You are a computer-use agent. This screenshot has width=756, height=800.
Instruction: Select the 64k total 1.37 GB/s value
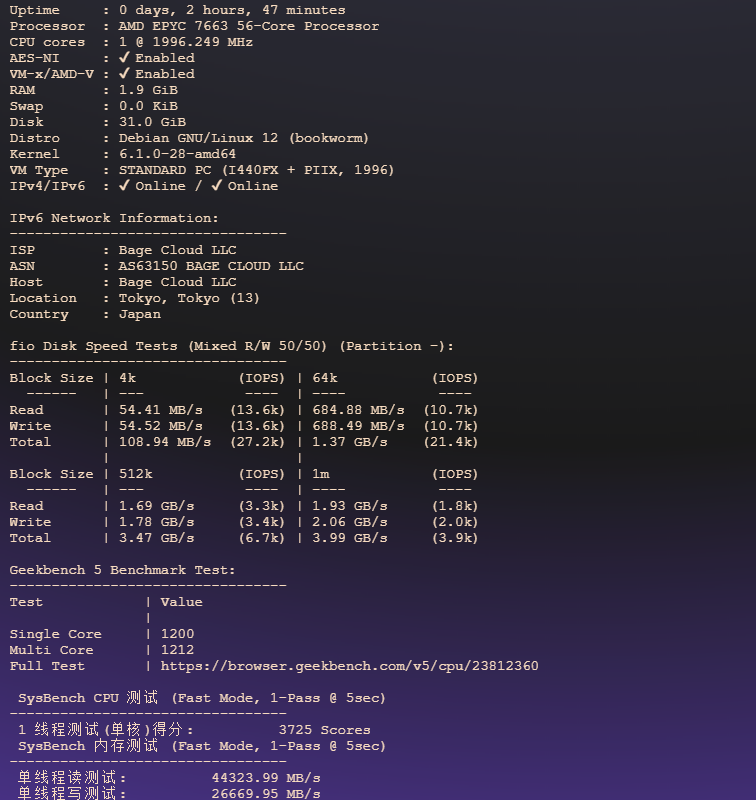click(350, 442)
